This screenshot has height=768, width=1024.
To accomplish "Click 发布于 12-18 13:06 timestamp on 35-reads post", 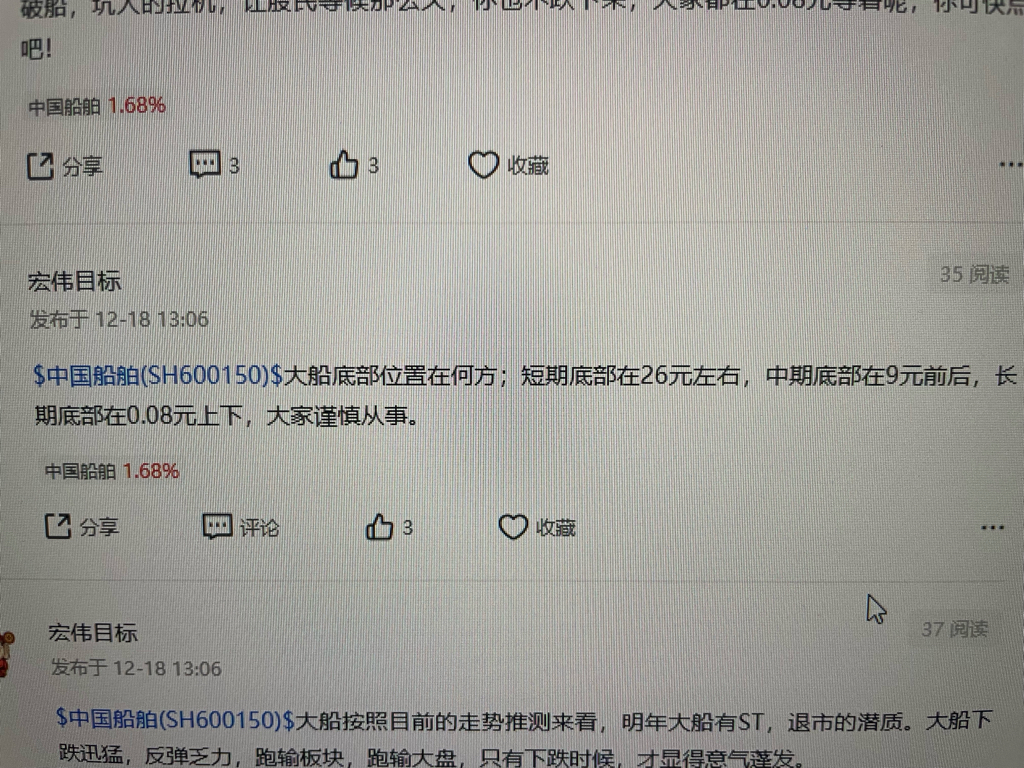I will [119, 319].
